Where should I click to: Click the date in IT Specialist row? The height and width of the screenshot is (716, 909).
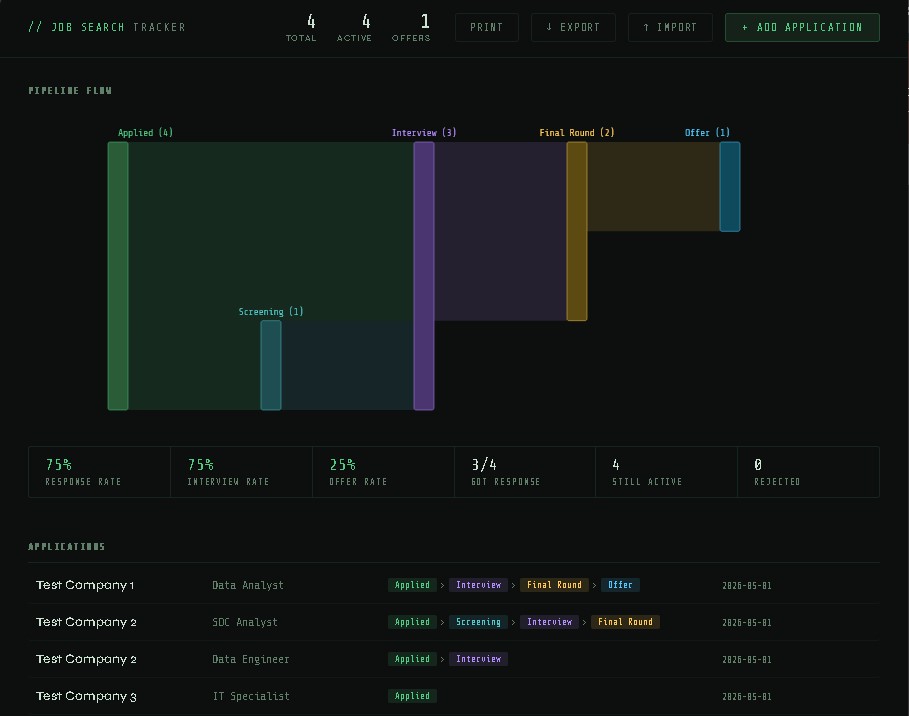[x=747, y=697]
